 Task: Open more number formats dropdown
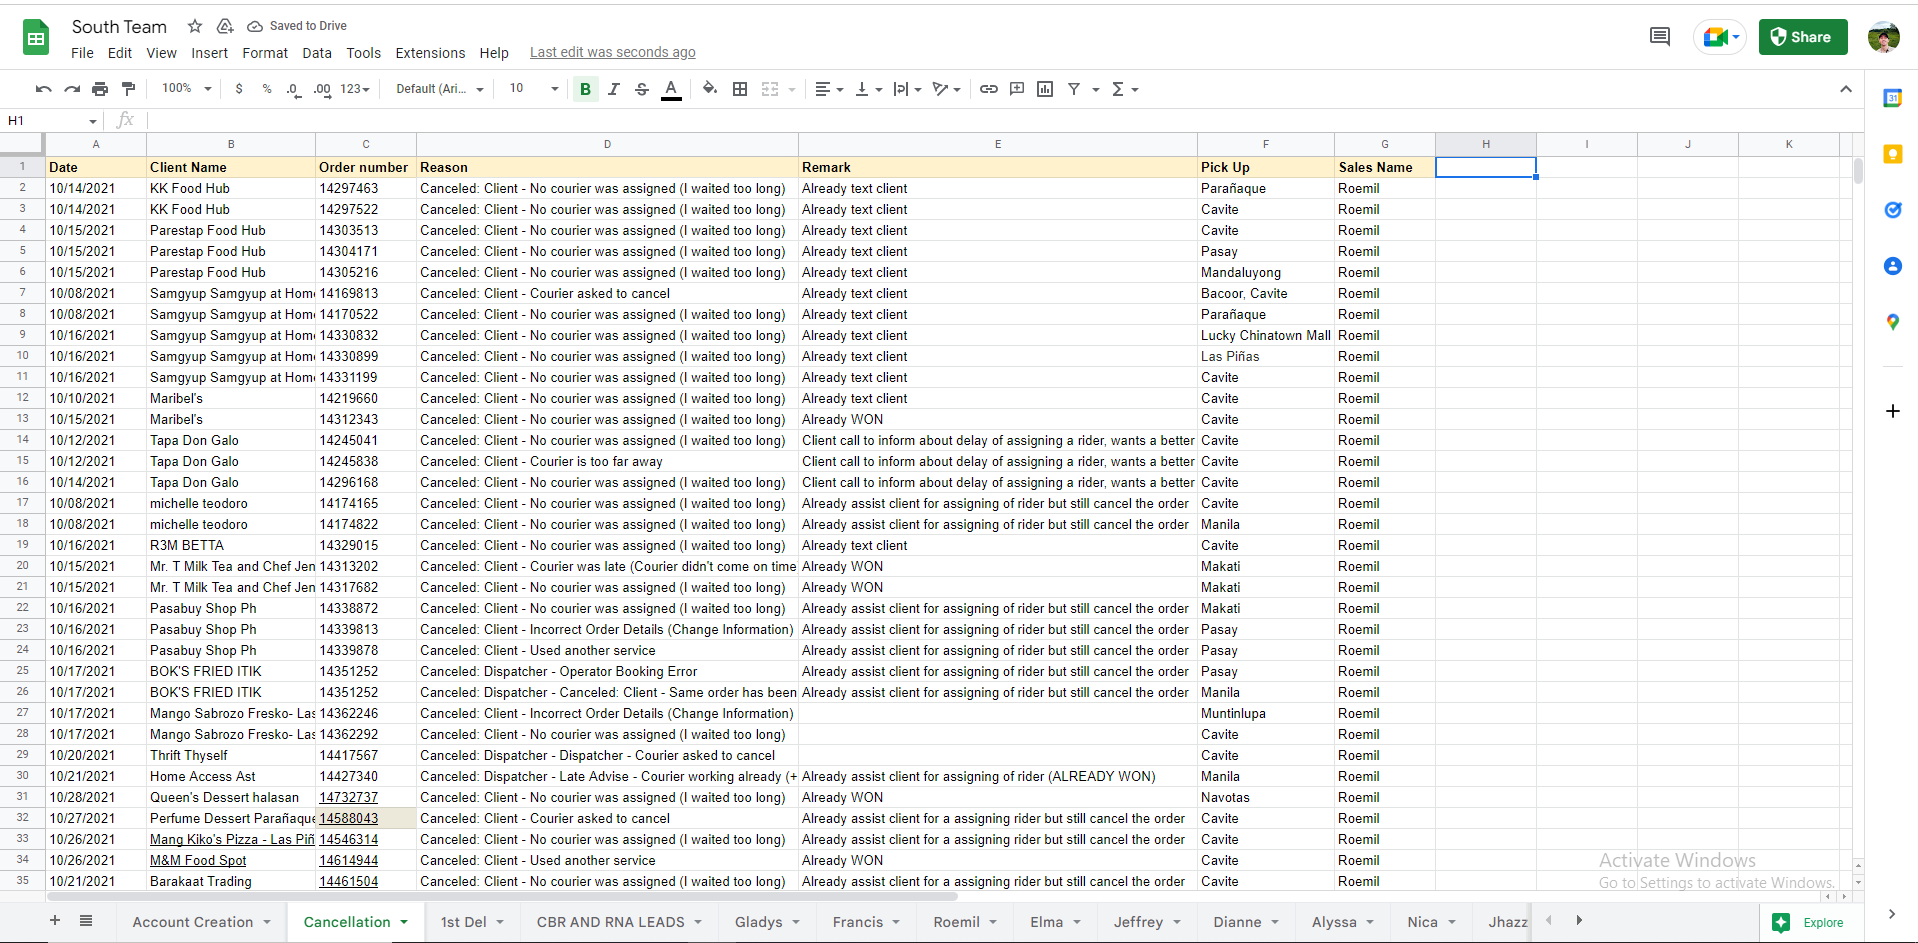pyautogui.click(x=355, y=89)
